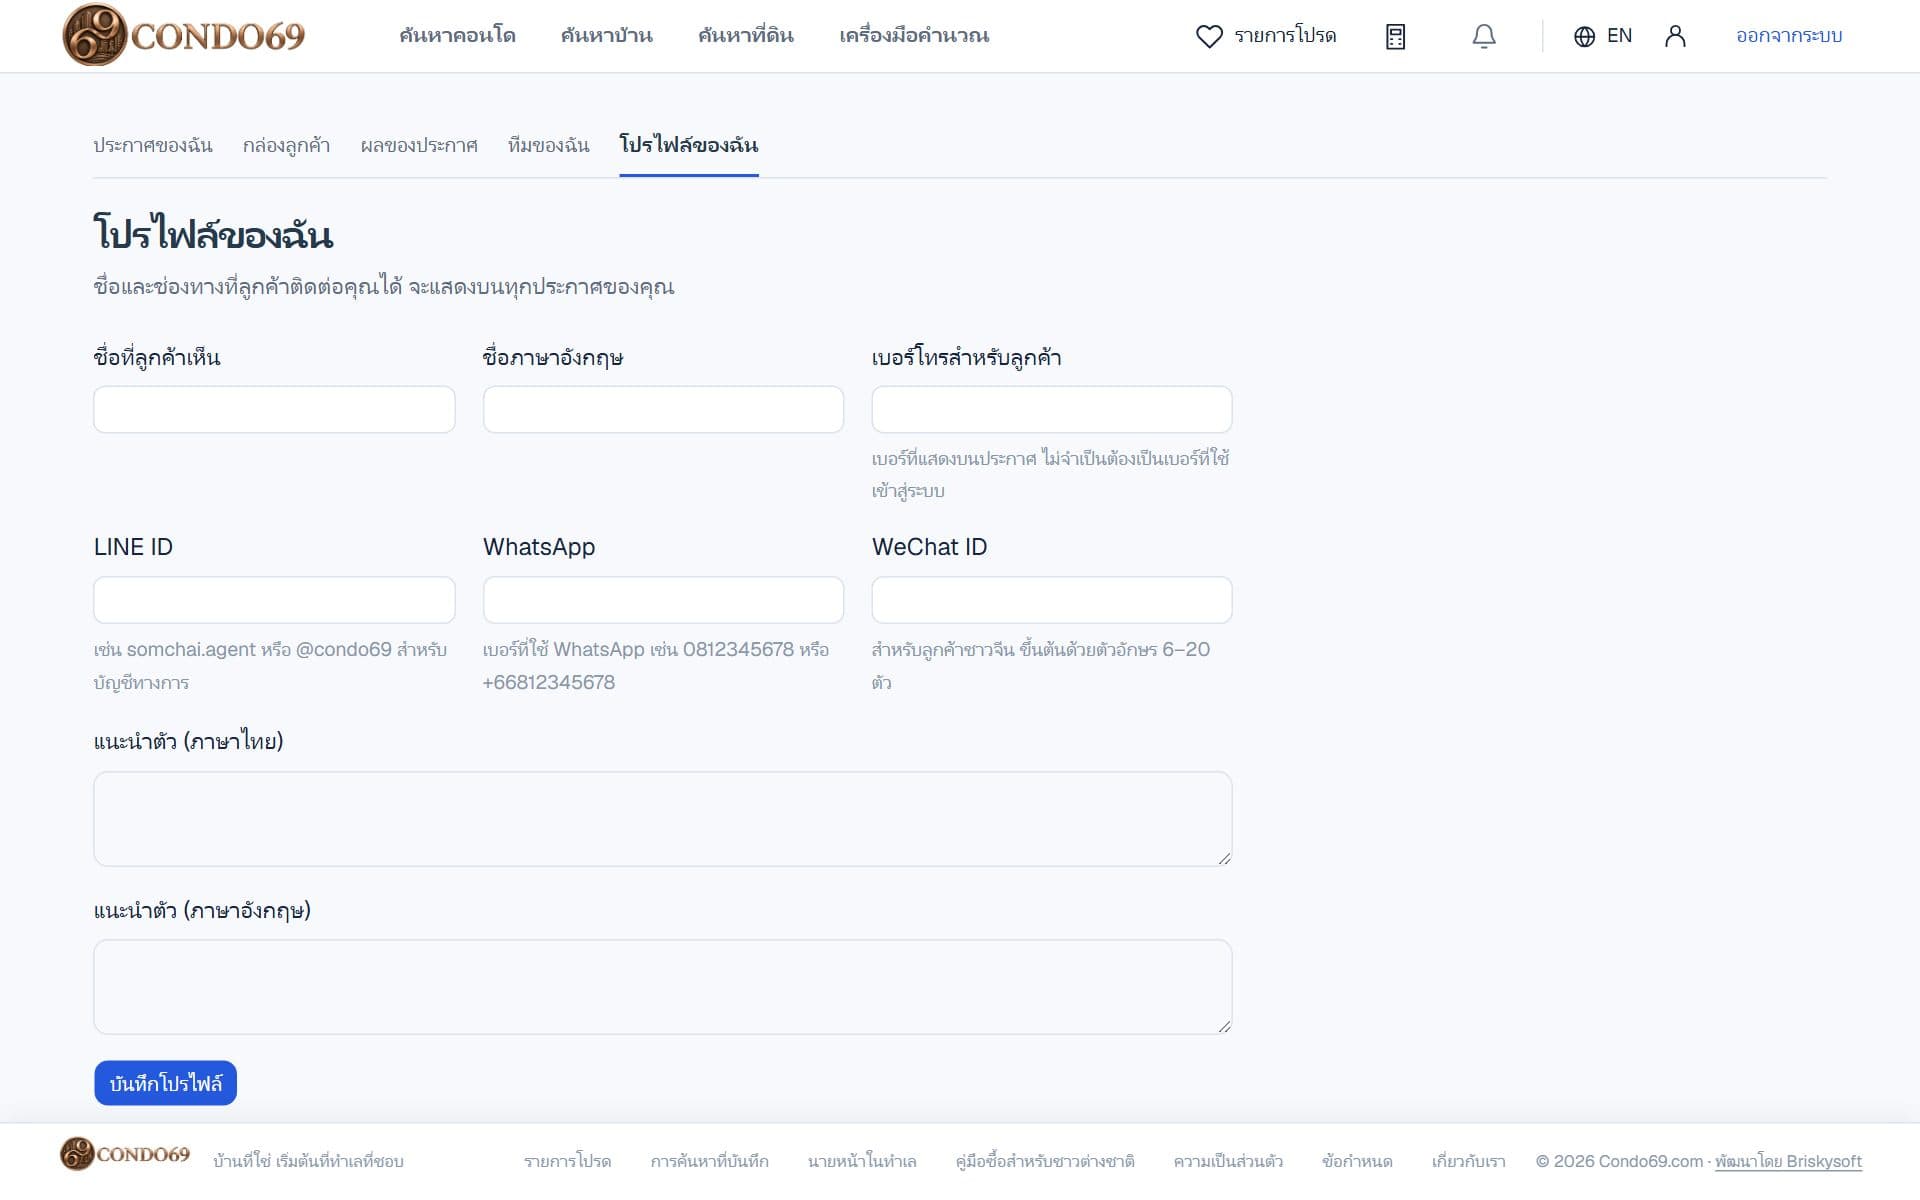Focus WhatsApp input field
This screenshot has width=1920, height=1200.
point(663,600)
